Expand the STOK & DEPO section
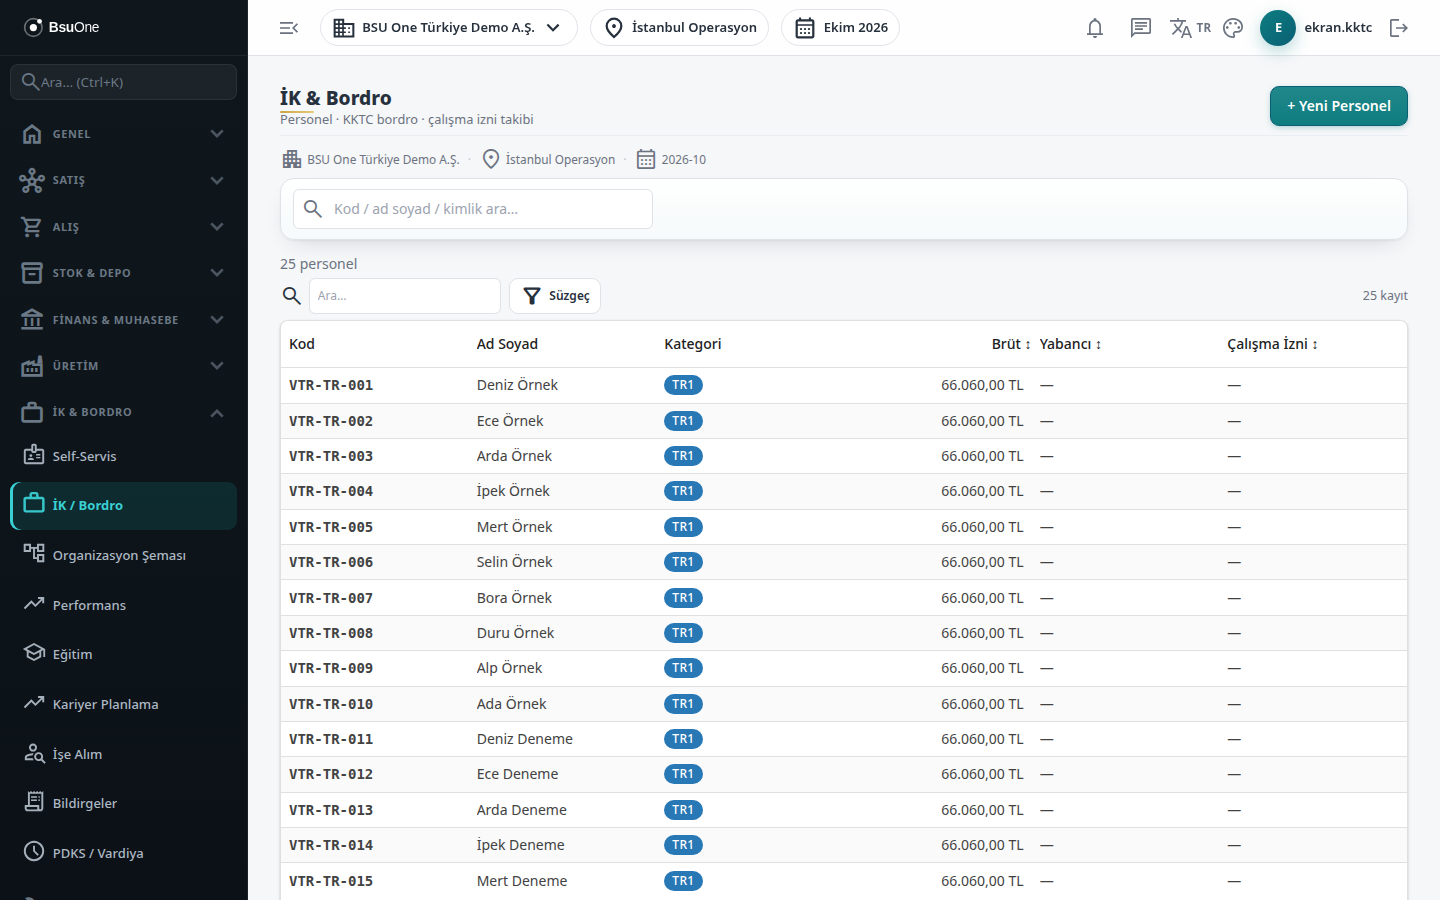 [x=124, y=273]
